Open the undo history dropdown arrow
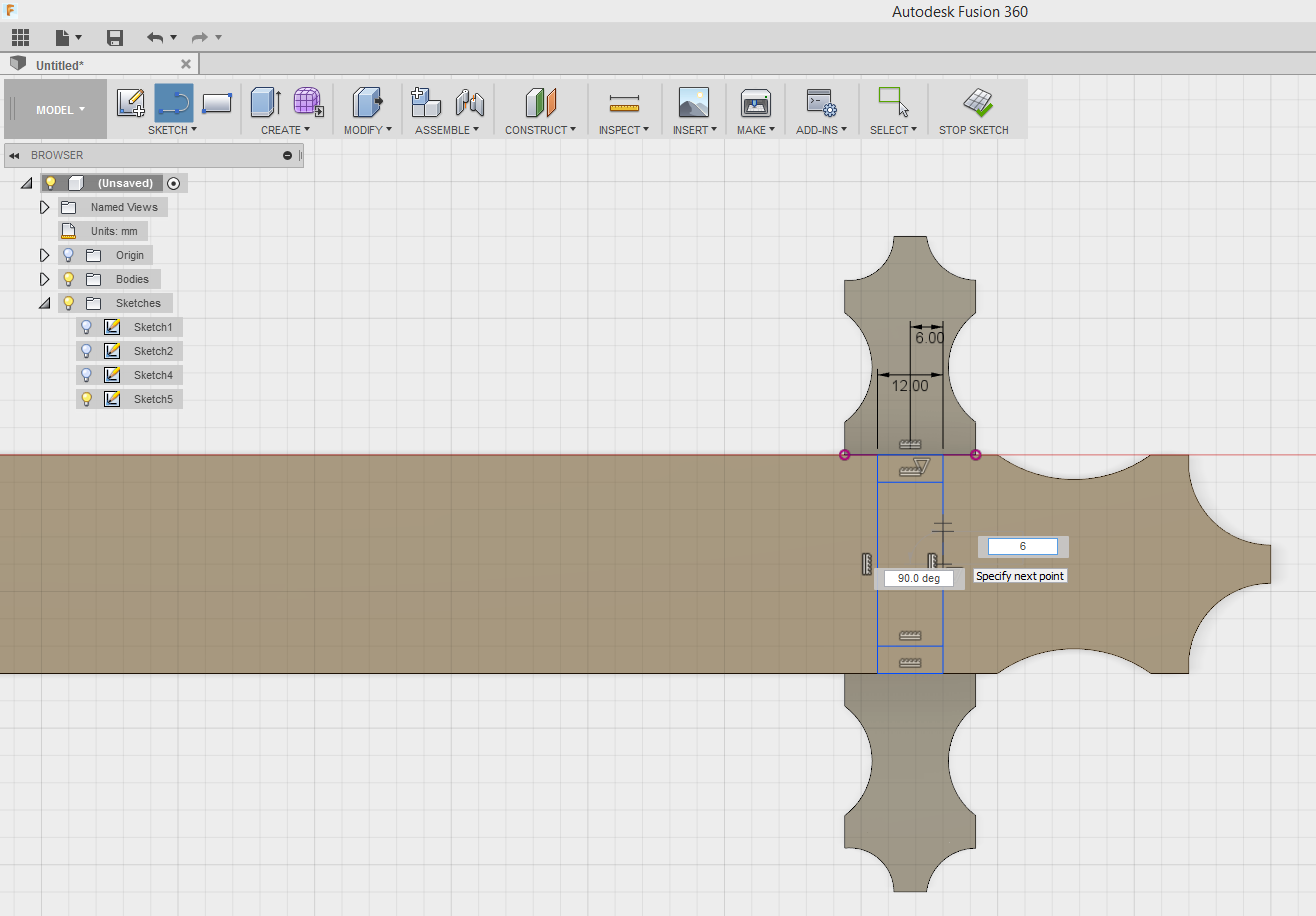This screenshot has height=916, width=1316. (x=173, y=38)
